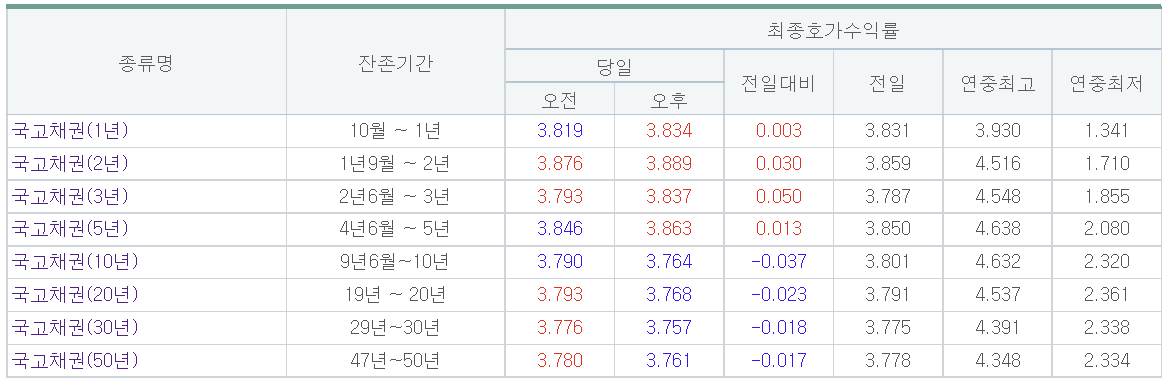Click yearly high value 3.930
Screen dimensions: 1165x378
997,131
